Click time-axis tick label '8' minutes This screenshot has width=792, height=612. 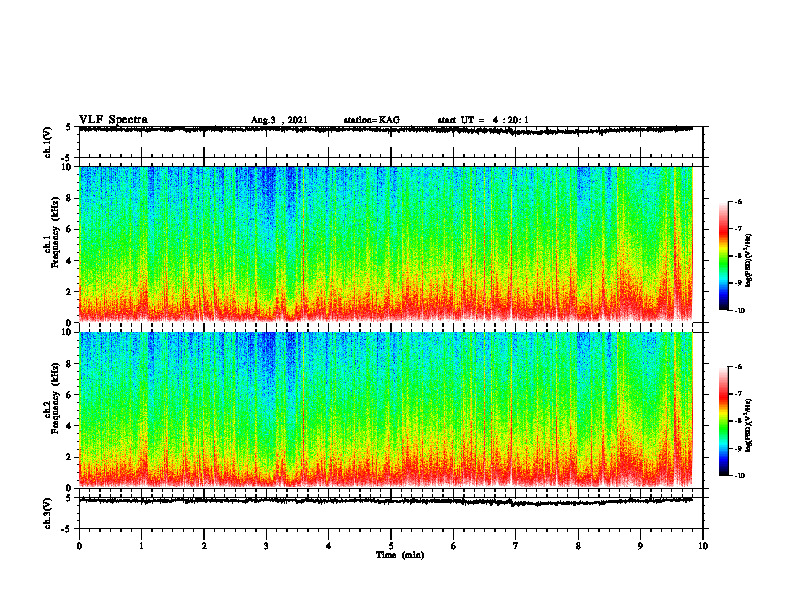(x=578, y=546)
